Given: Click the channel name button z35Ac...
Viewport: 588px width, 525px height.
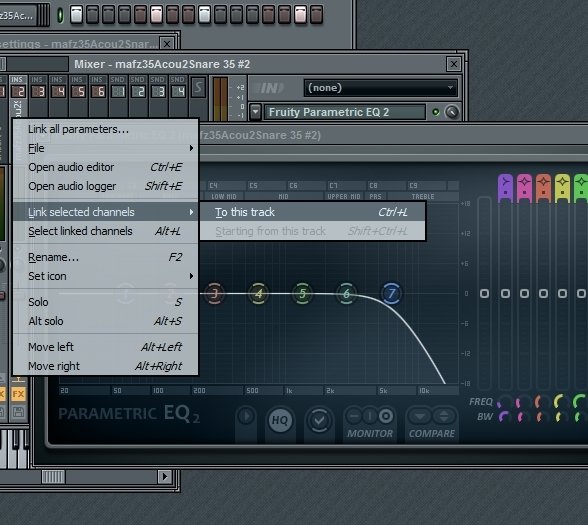Looking at the screenshot, I should pyautogui.click(x=17, y=15).
